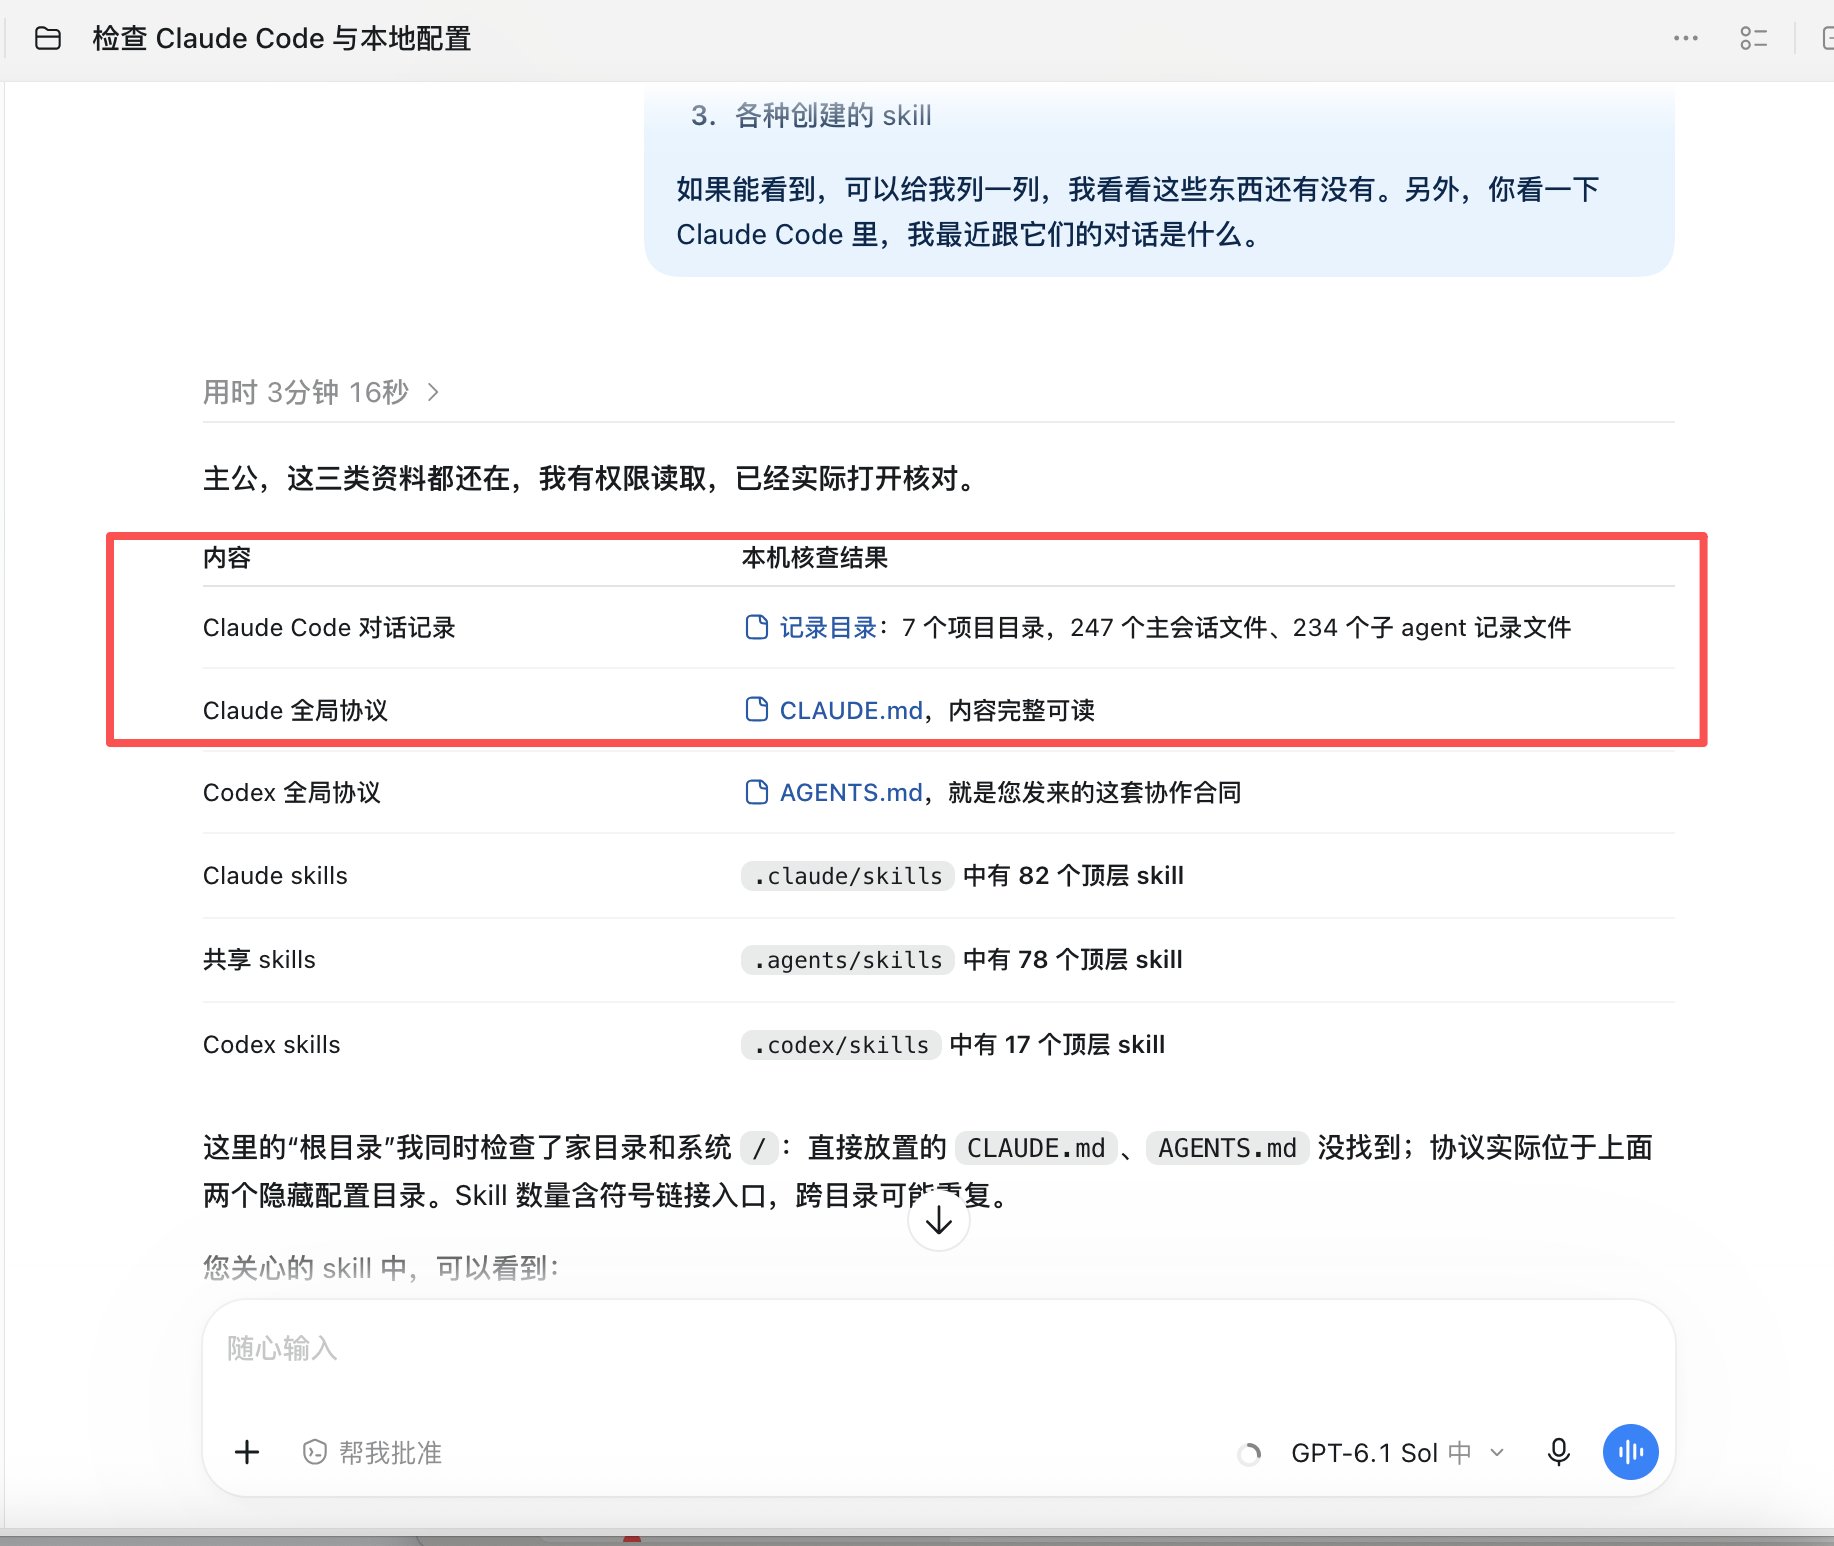Click the microphone dictation icon
Screen dimensions: 1834x1546
pyautogui.click(x=1558, y=1452)
